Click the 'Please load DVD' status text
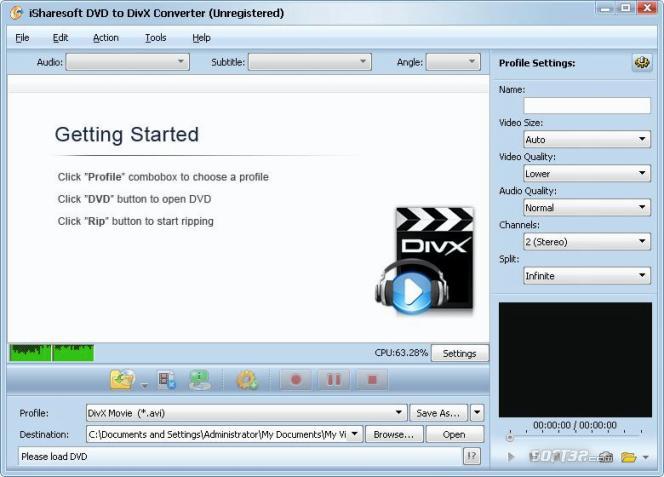664x477 pixels. tap(54, 457)
